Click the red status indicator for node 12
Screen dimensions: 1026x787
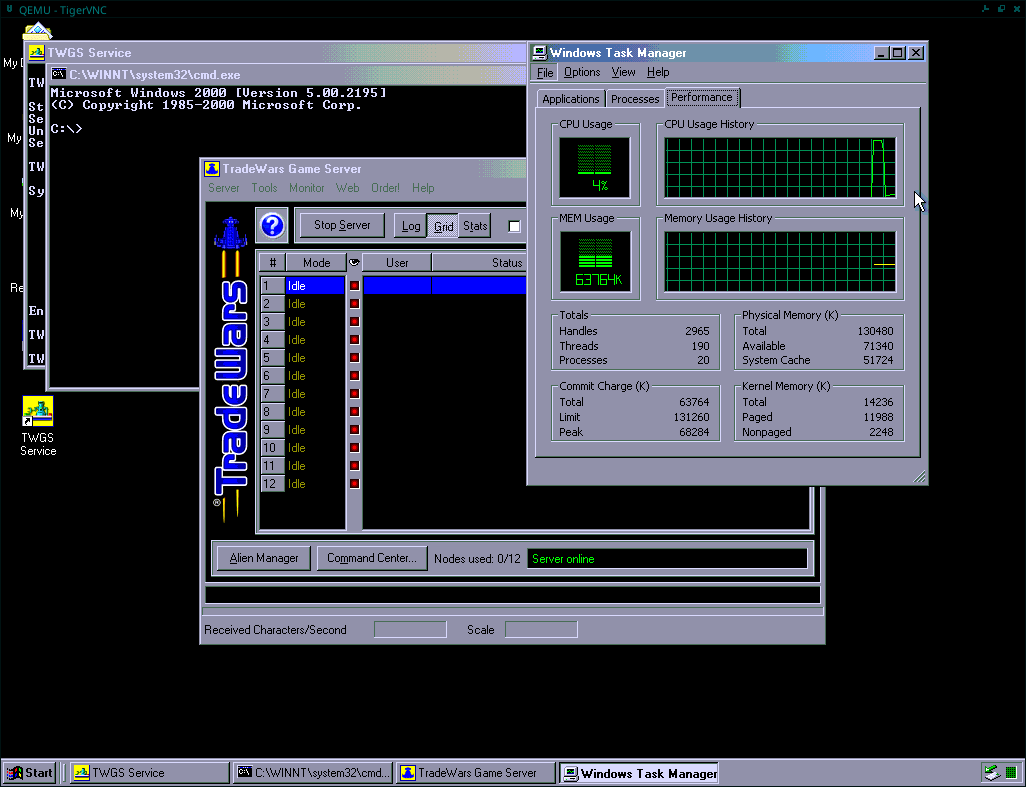click(355, 483)
